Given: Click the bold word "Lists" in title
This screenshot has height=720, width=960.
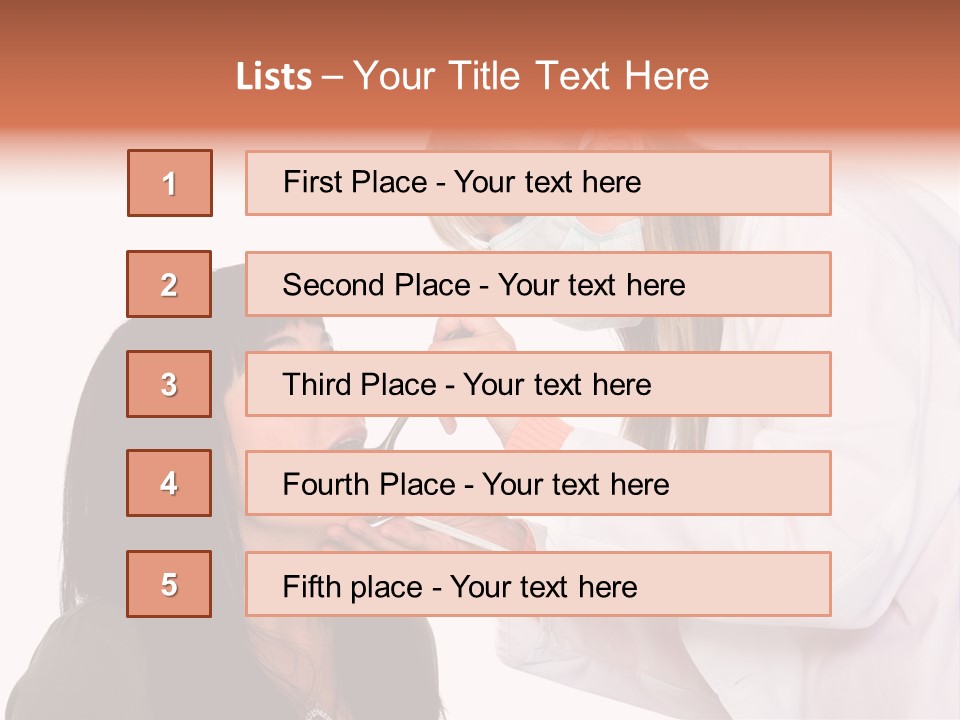Looking at the screenshot, I should coord(274,77).
